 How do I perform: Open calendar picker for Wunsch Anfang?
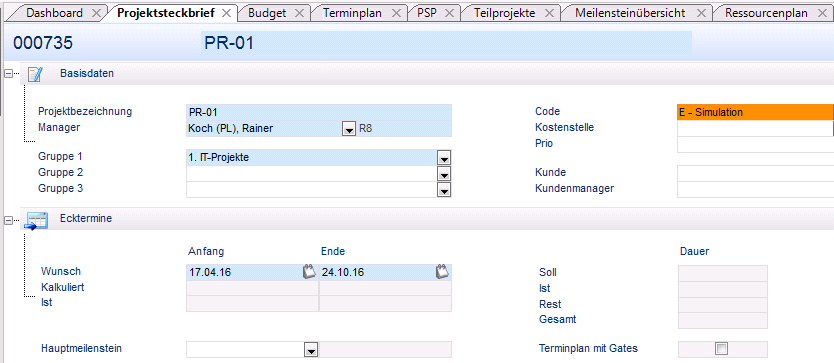(x=309, y=272)
